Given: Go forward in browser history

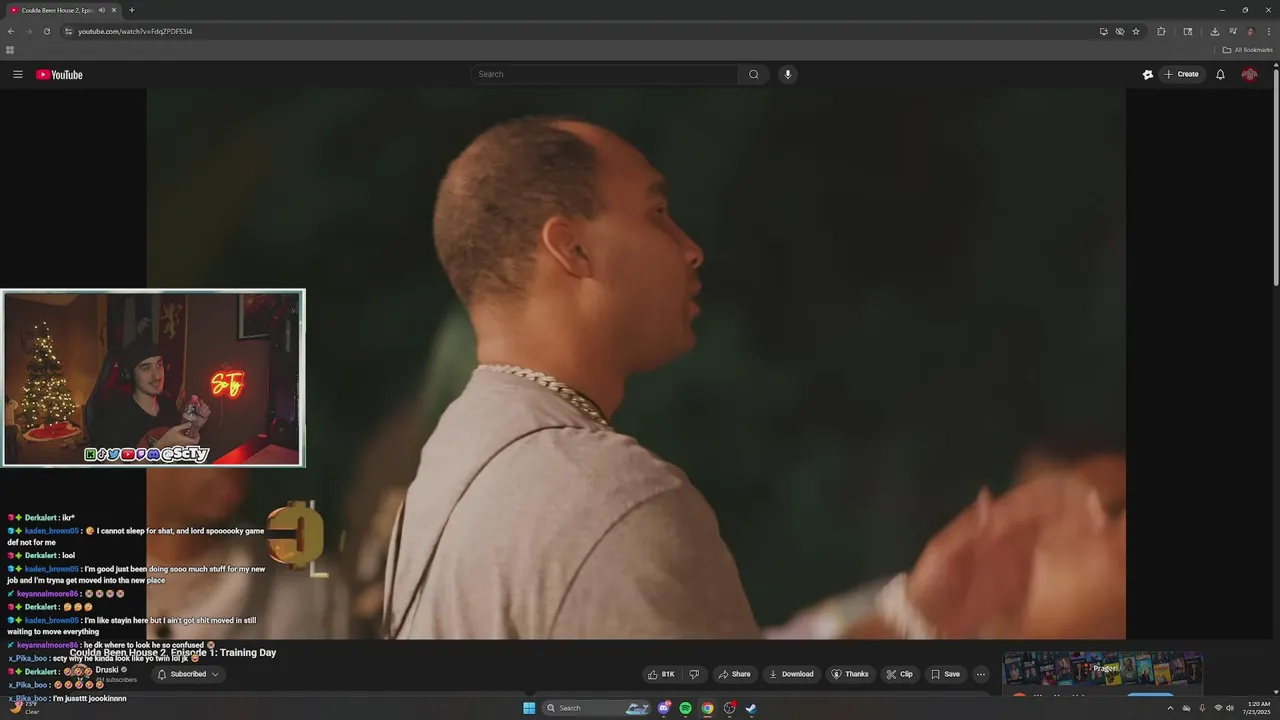Looking at the screenshot, I should [29, 31].
